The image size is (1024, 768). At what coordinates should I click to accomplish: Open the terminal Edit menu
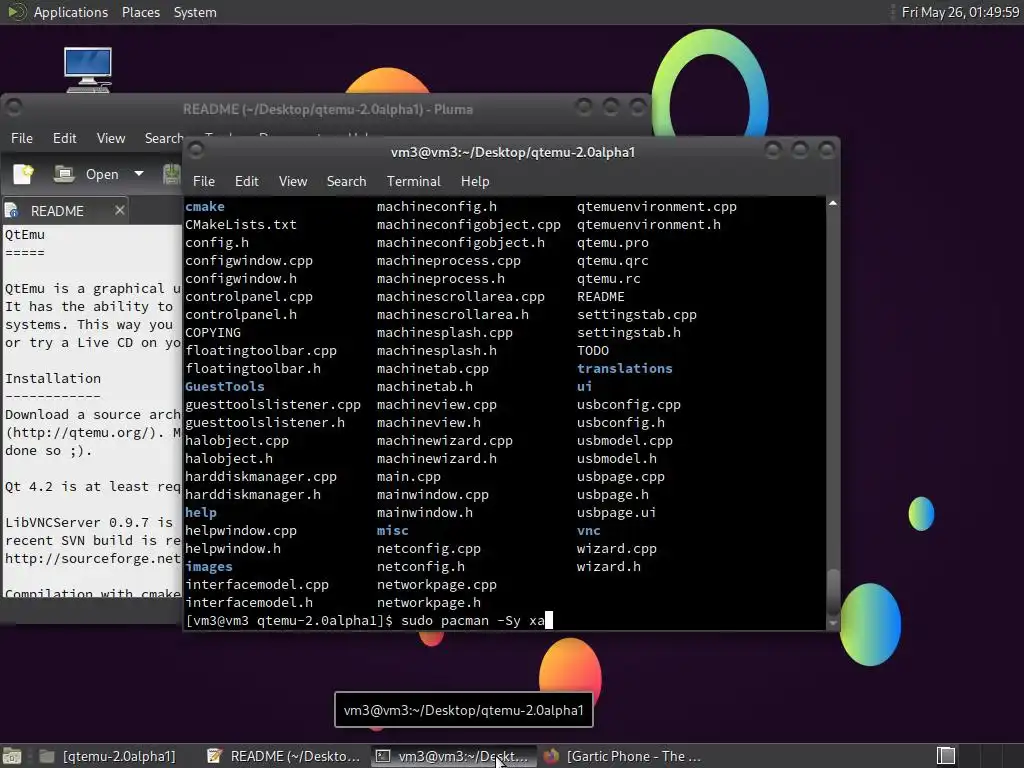pyautogui.click(x=247, y=182)
